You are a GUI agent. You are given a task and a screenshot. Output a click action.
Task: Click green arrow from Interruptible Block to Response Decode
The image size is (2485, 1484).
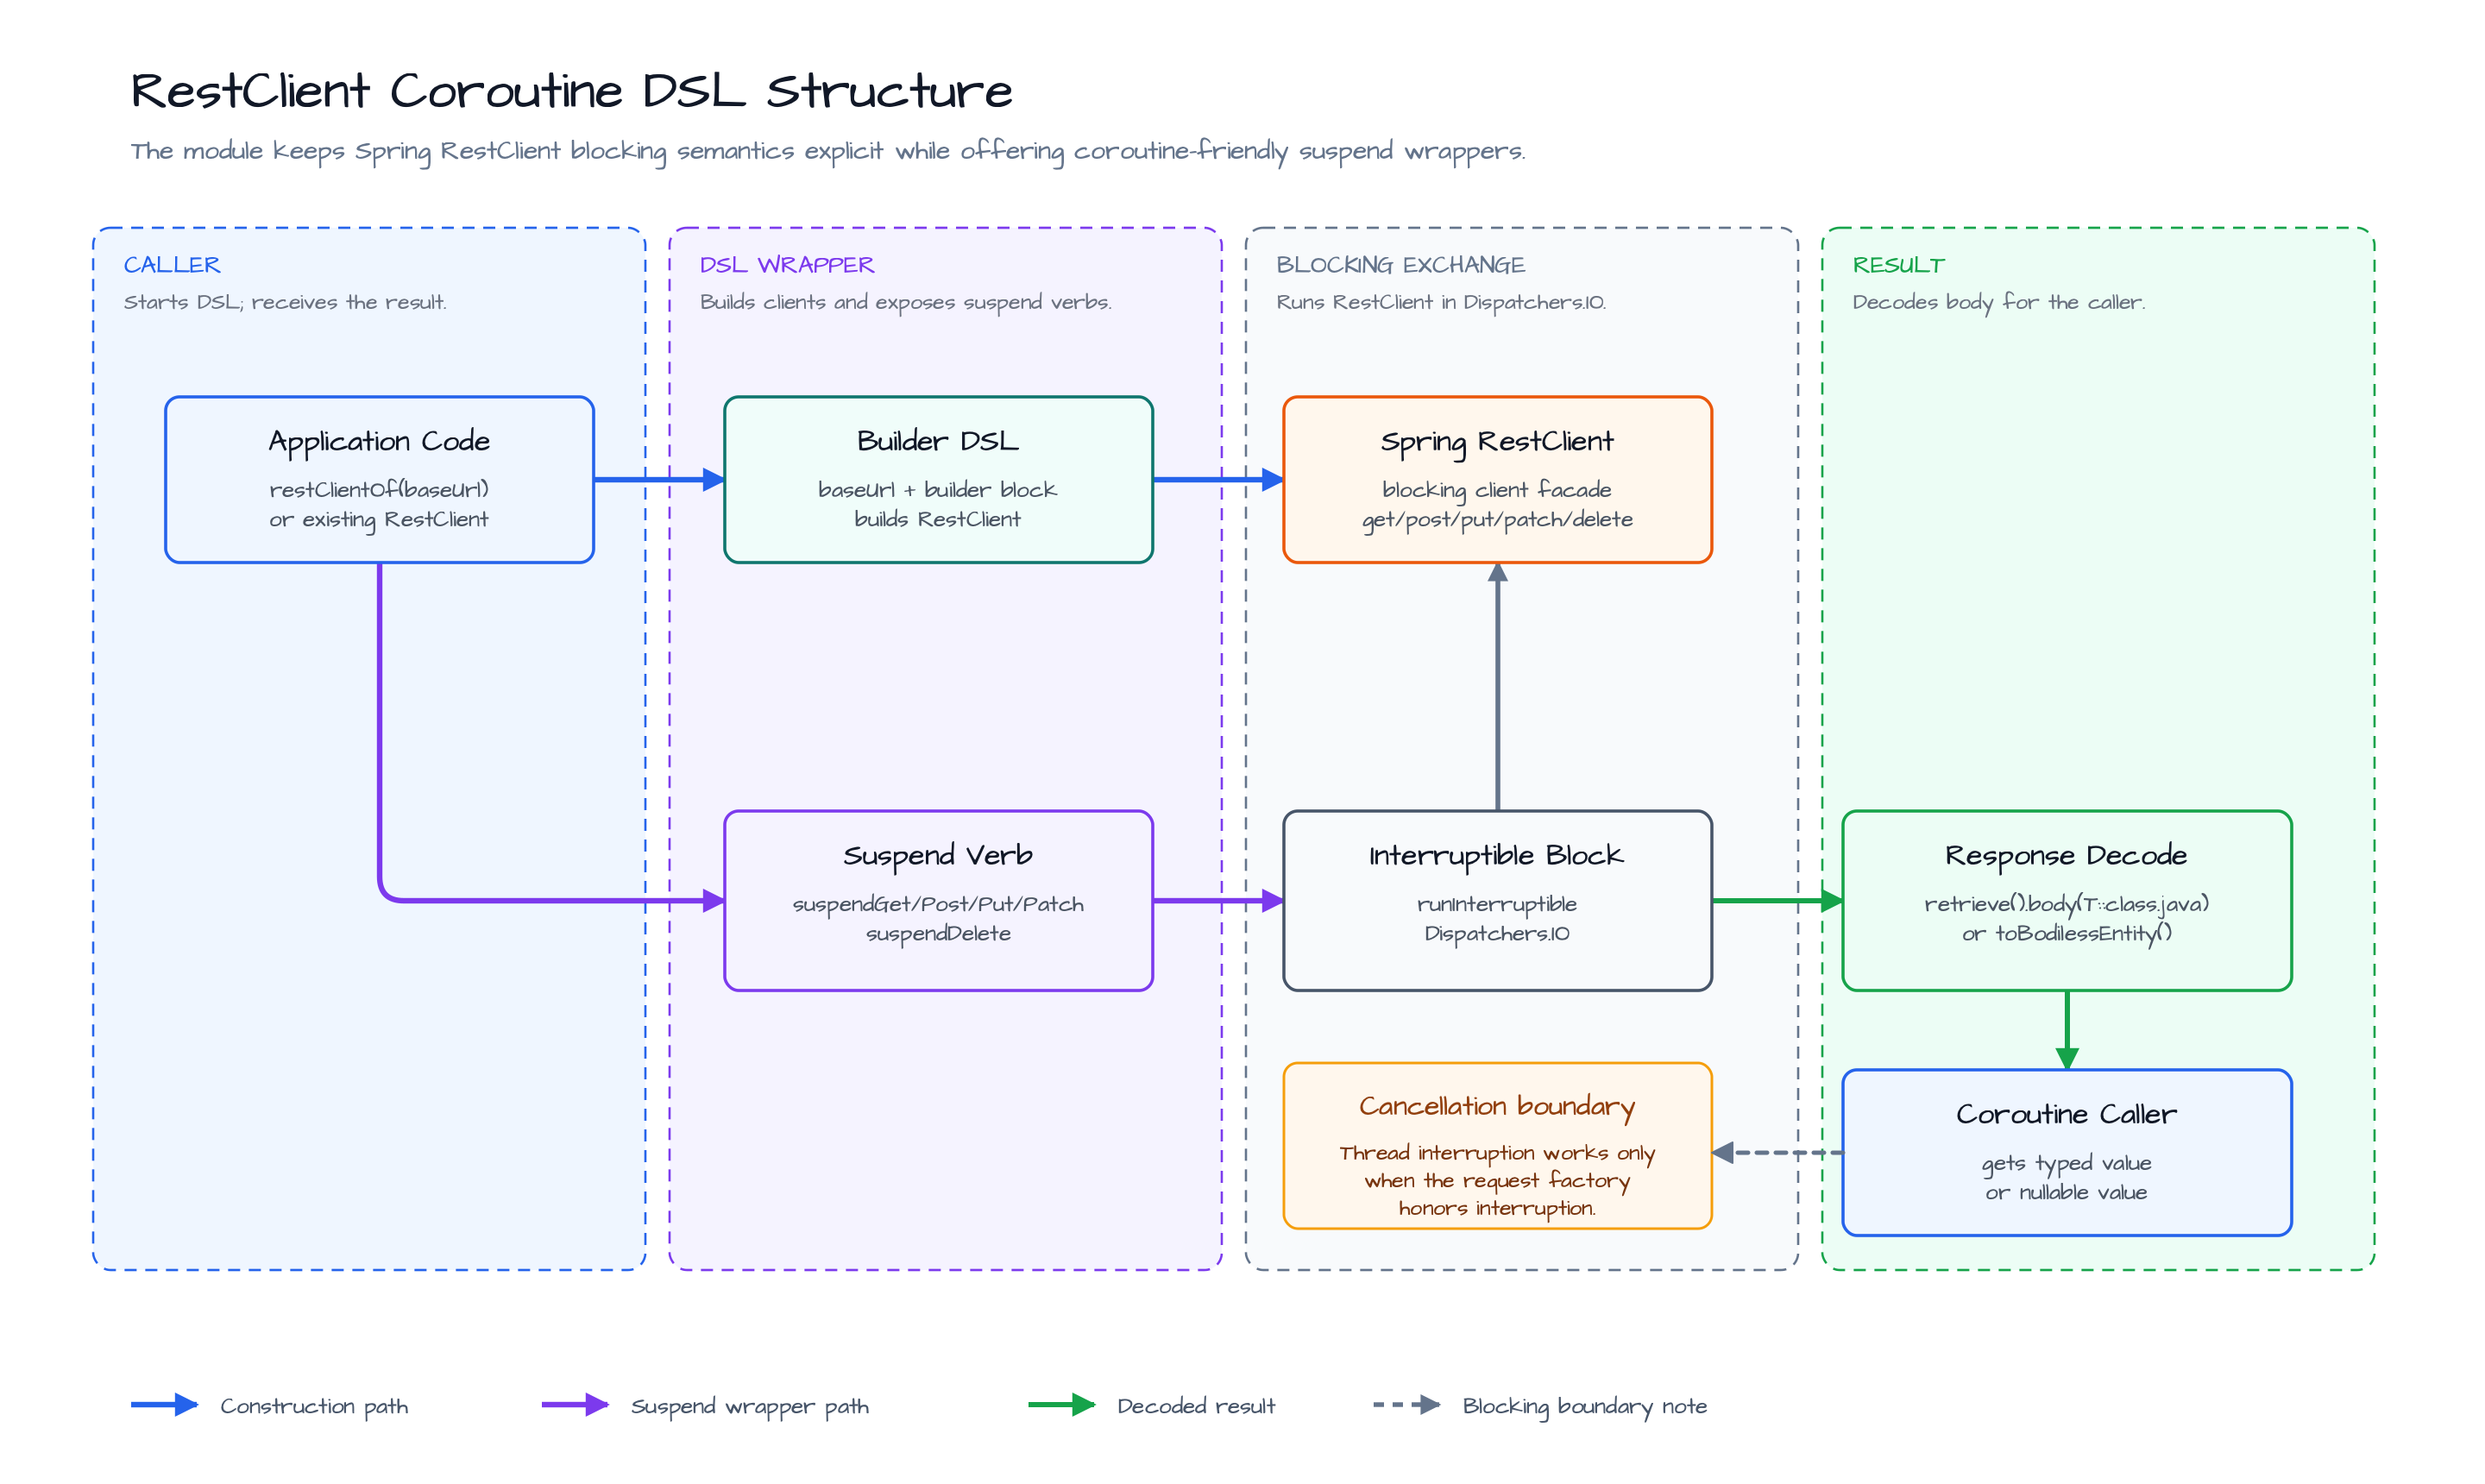pyautogui.click(x=1777, y=901)
